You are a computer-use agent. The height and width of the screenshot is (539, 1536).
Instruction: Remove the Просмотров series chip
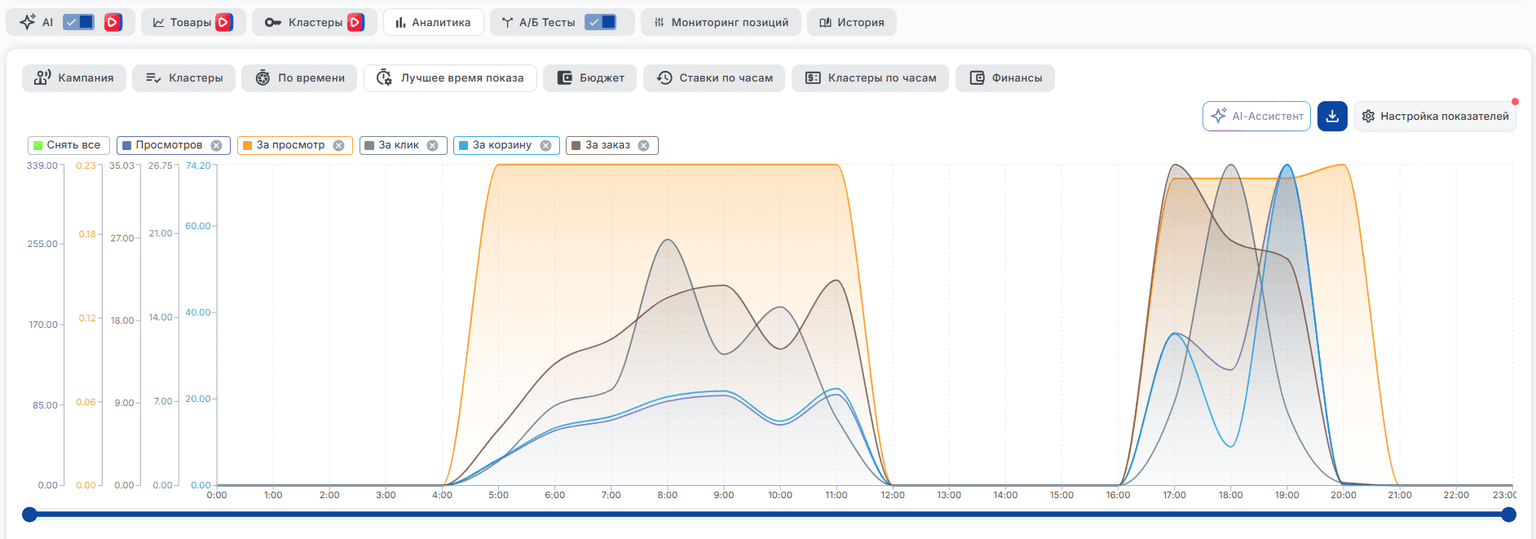pos(216,145)
